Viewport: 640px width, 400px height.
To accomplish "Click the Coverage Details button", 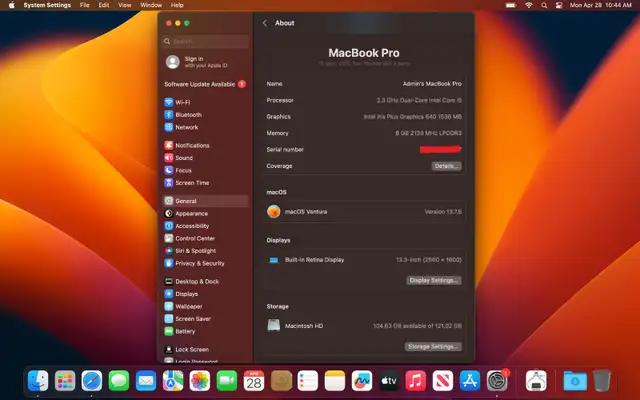I will (447, 166).
